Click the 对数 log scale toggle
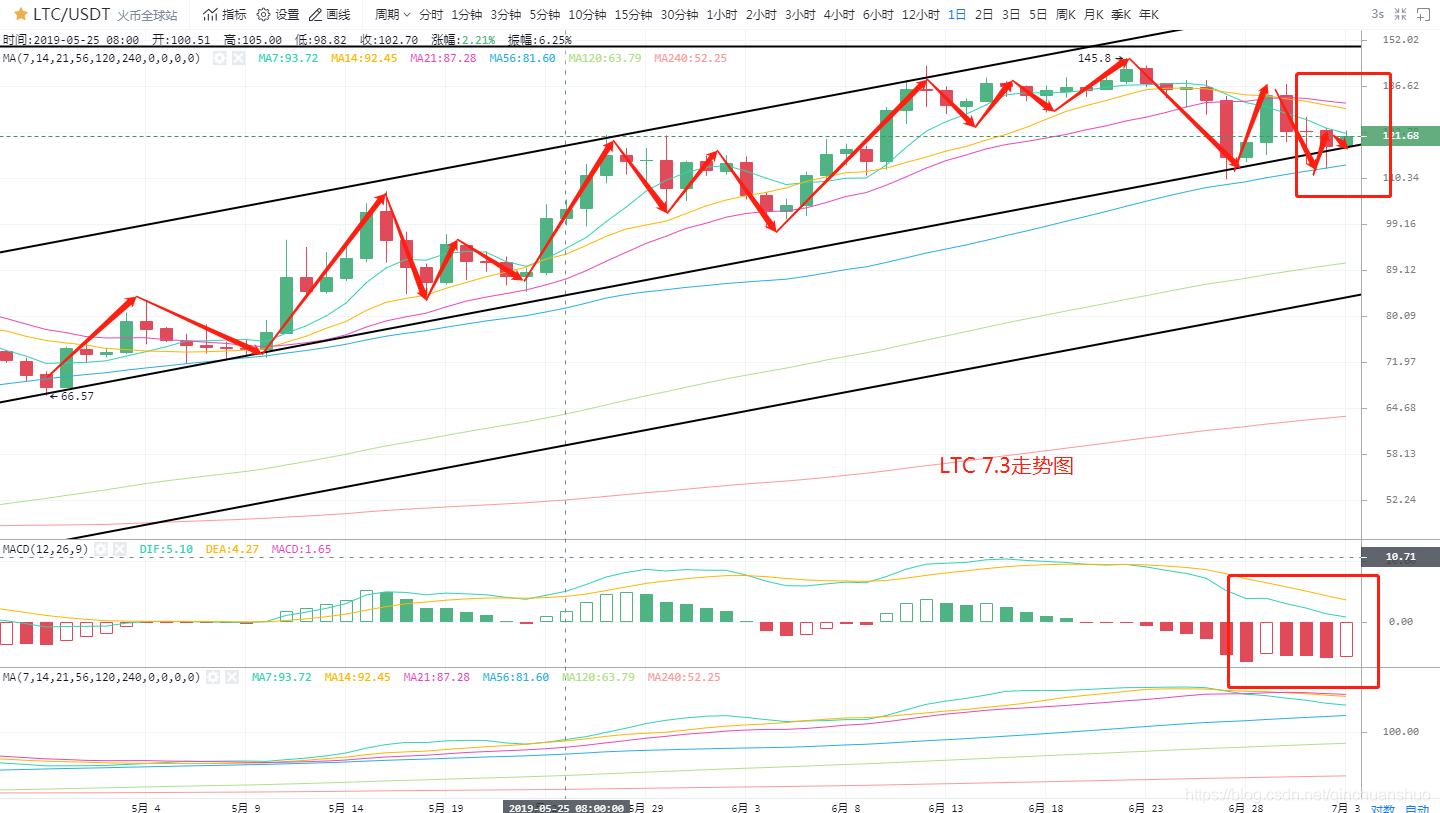 point(1382,808)
